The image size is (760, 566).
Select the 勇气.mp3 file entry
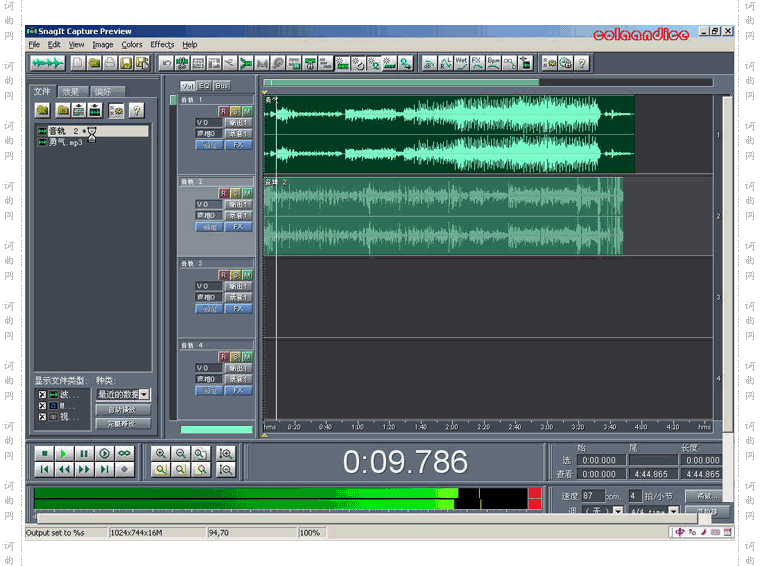point(65,142)
